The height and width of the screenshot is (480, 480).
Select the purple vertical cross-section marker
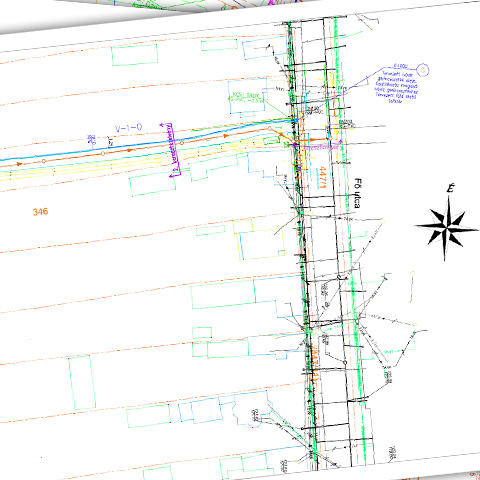pyautogui.click(x=172, y=149)
